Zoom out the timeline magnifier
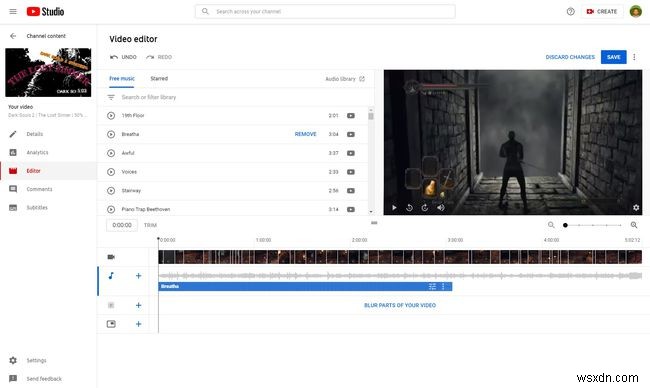The height and width of the screenshot is (388, 650). (x=551, y=225)
